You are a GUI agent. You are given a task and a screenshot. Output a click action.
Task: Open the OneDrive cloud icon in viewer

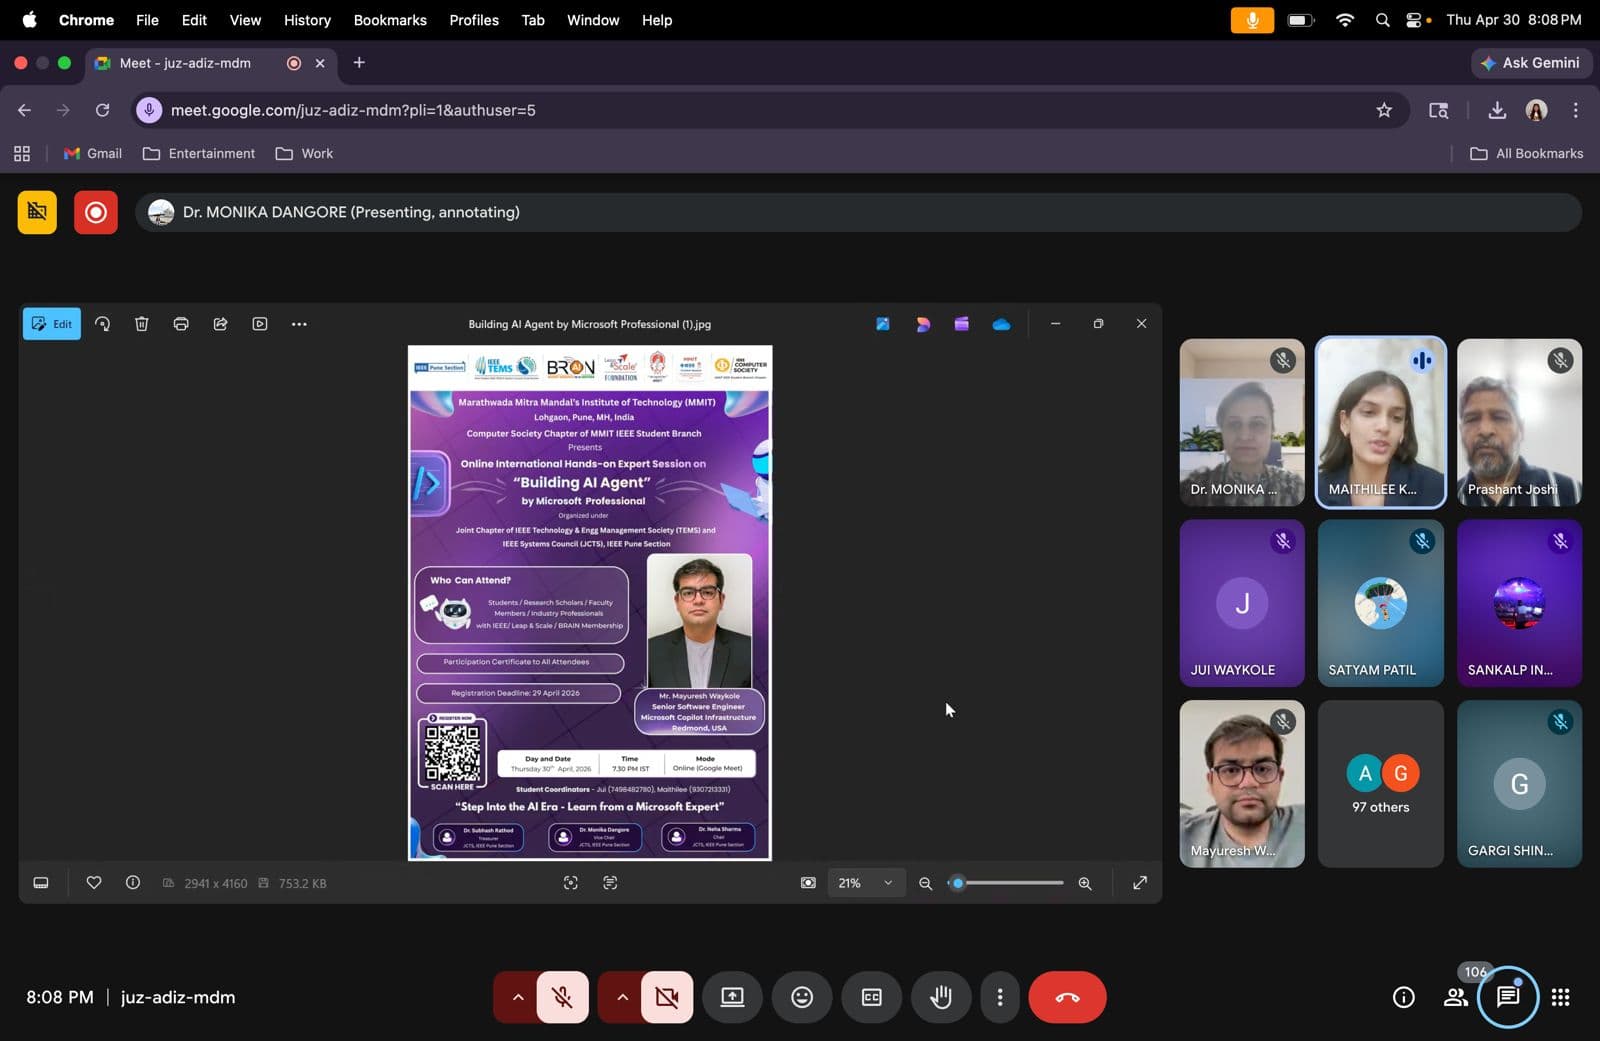point(1001,324)
